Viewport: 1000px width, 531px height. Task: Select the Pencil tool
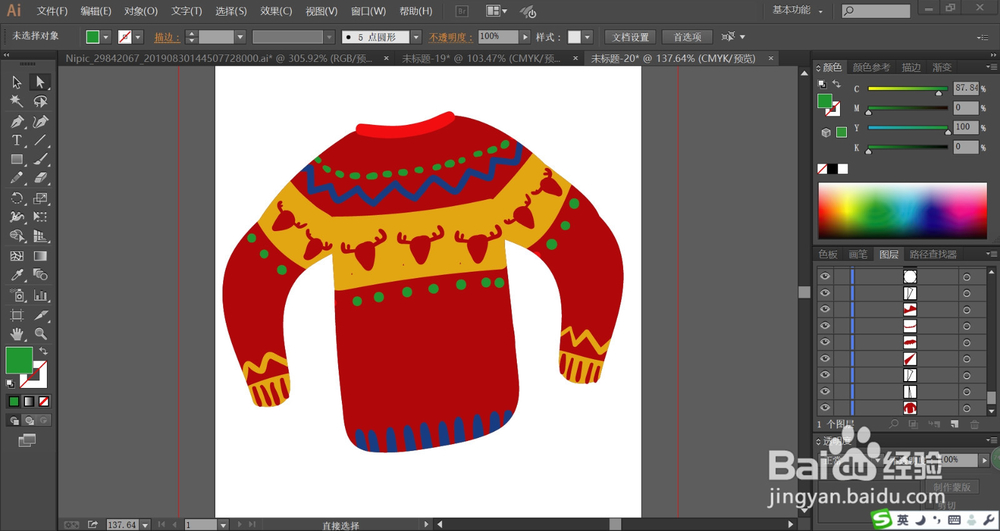[x=17, y=178]
